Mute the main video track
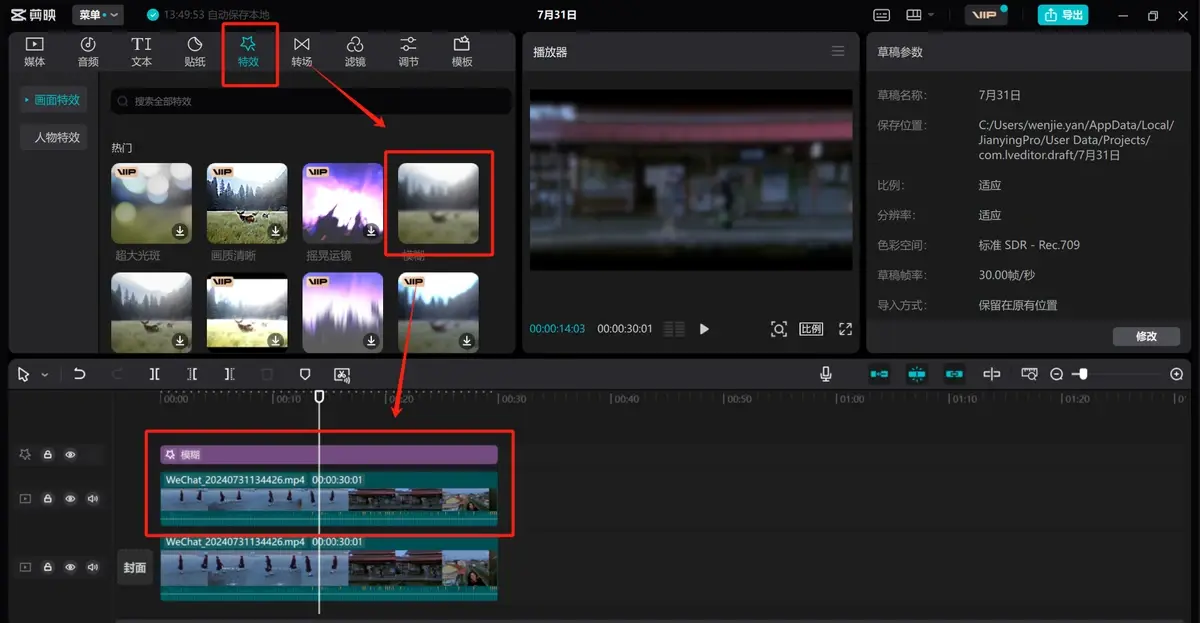The height and width of the screenshot is (623, 1200). [93, 567]
